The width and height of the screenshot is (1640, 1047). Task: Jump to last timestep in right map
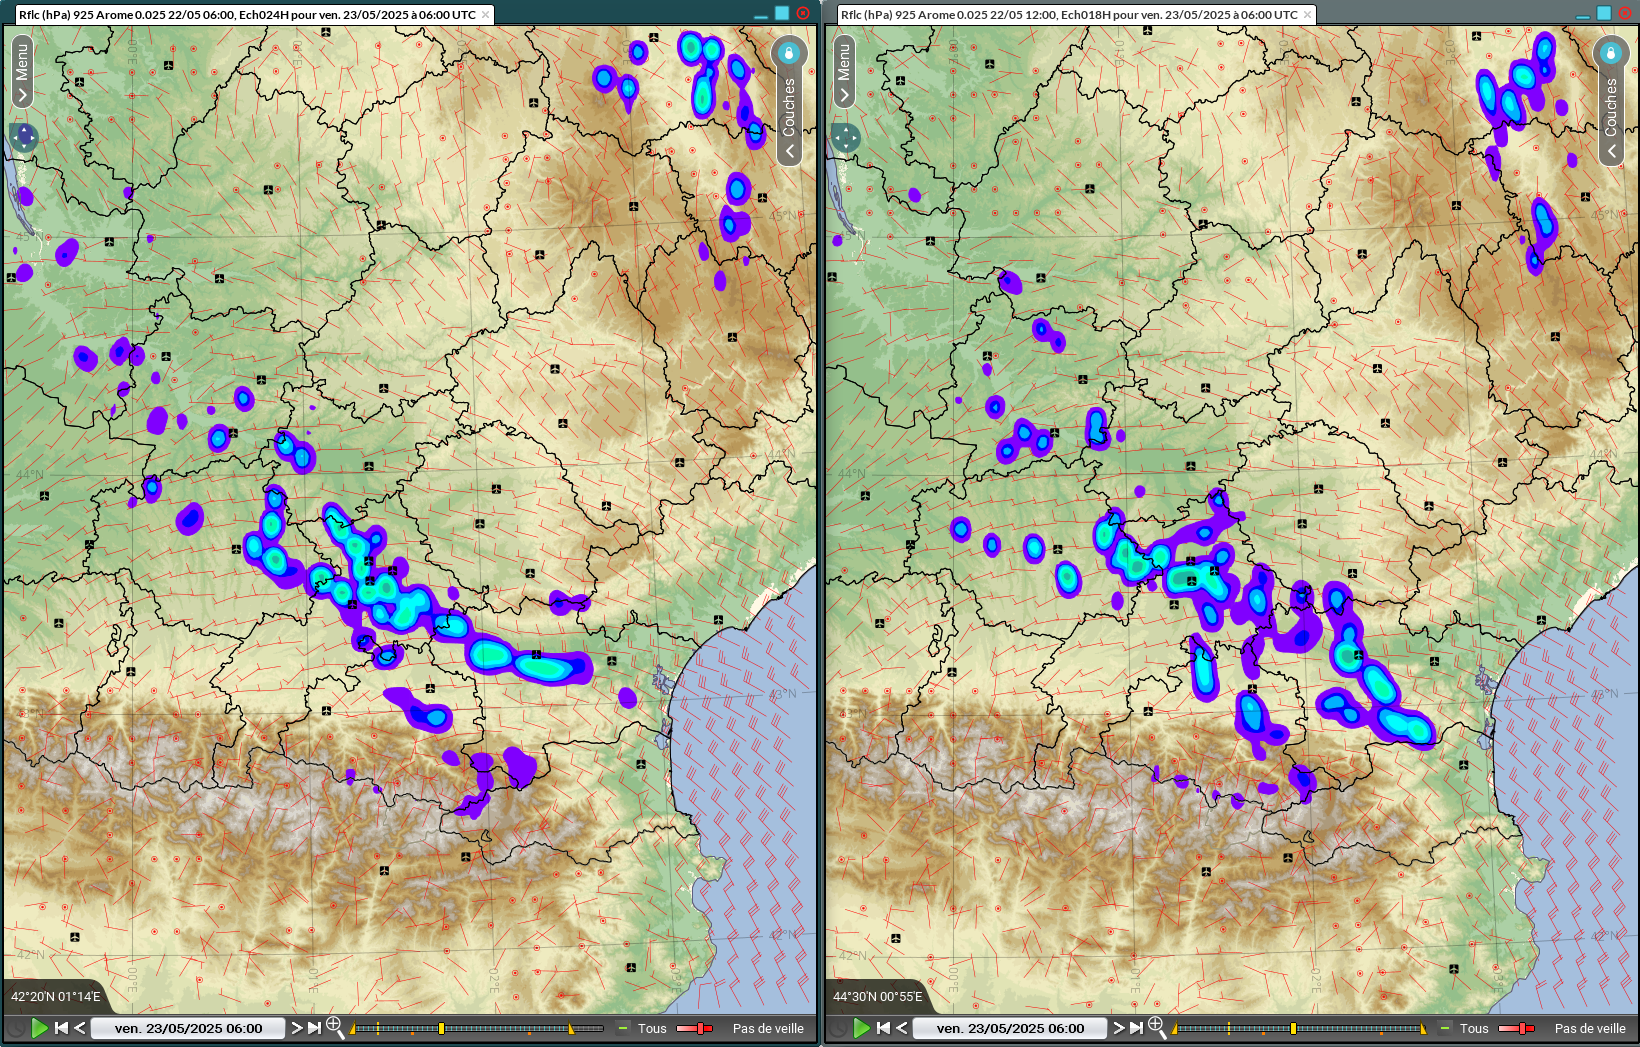point(1137,1028)
